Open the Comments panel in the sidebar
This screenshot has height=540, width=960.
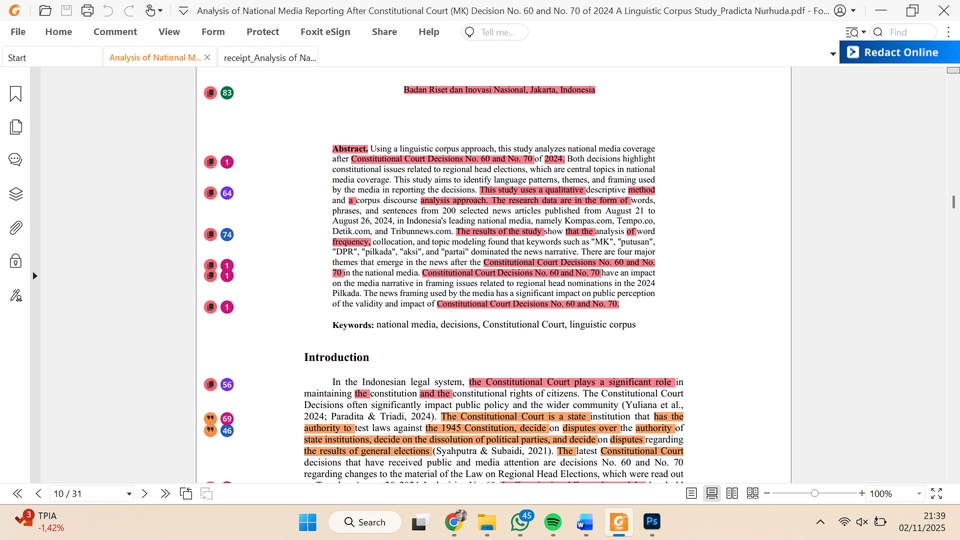click(16, 160)
